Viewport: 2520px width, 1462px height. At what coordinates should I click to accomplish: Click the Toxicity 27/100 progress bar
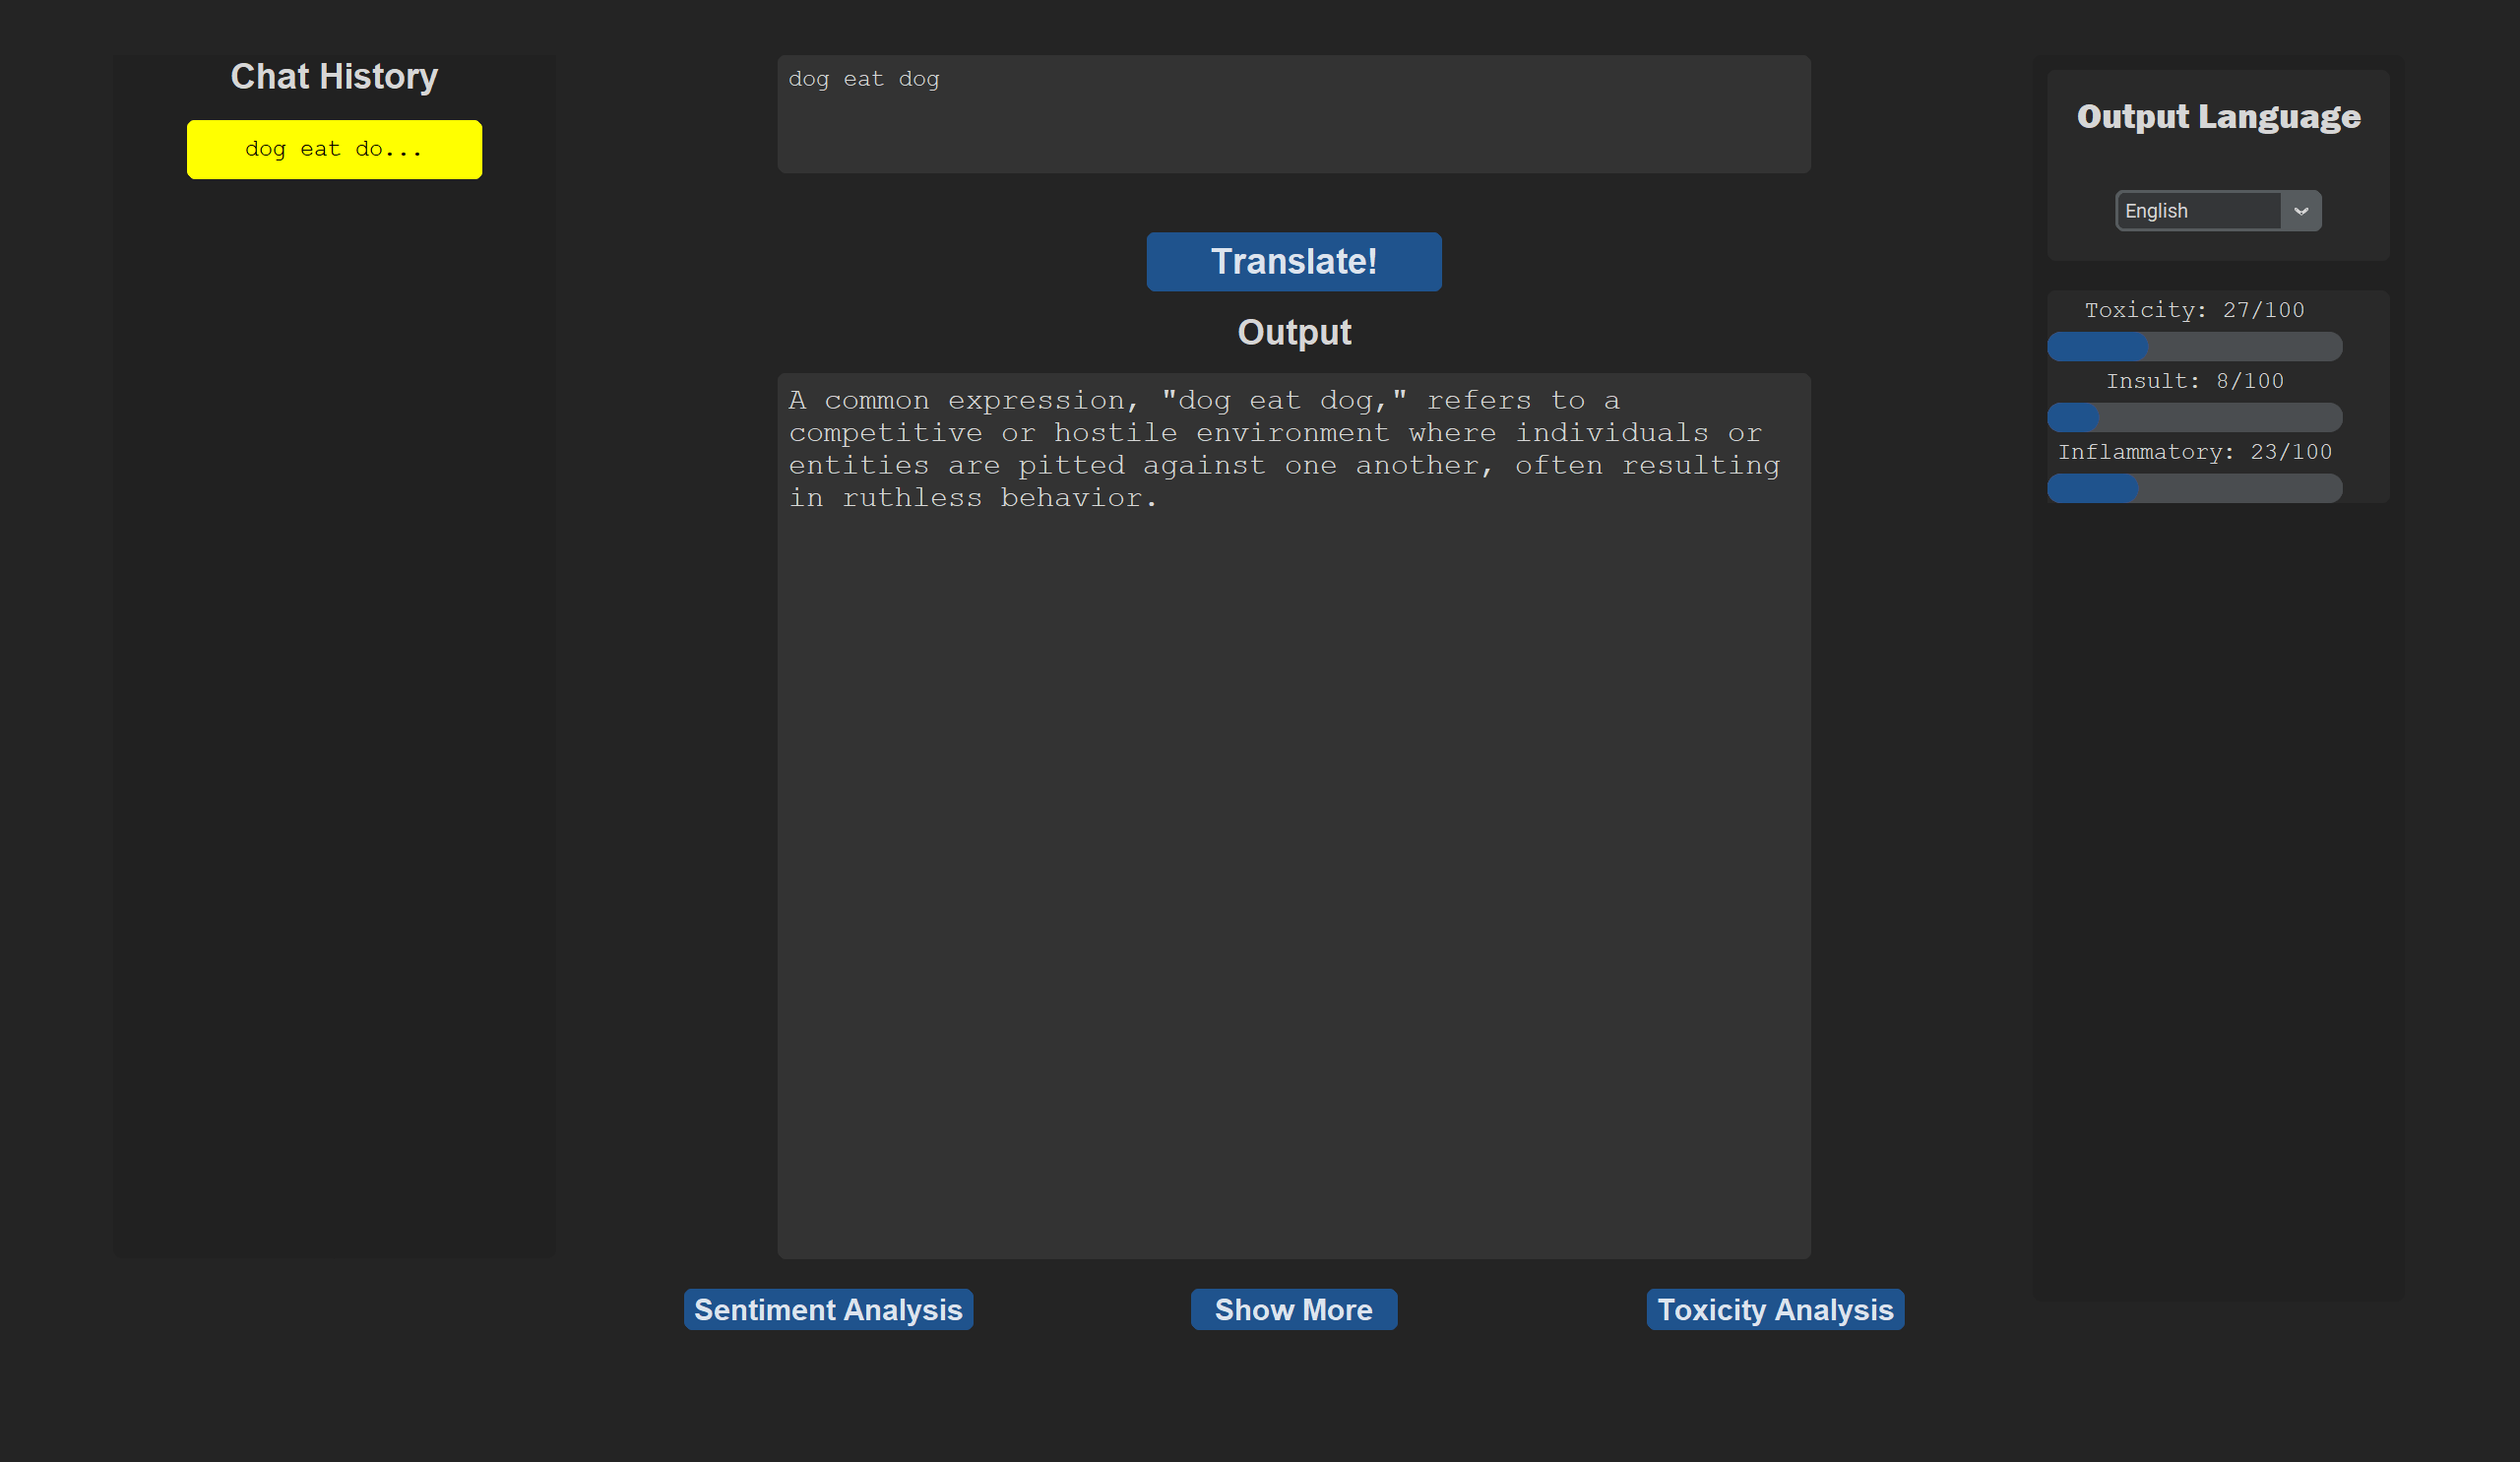click(x=2194, y=347)
